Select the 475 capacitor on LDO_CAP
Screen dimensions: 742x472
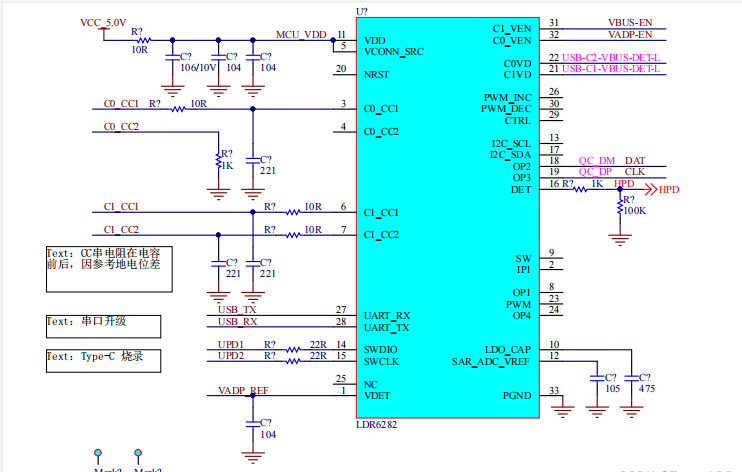pyautogui.click(x=632, y=378)
